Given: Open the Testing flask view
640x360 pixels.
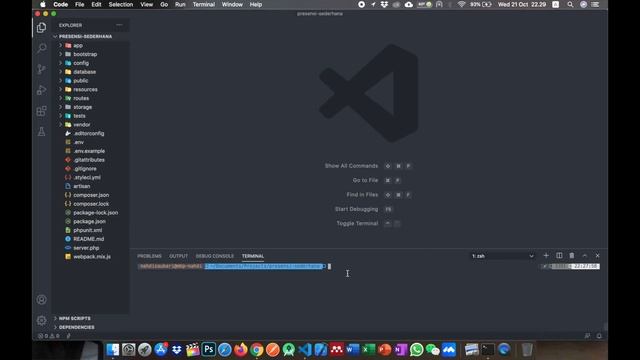Looking at the screenshot, I should pyautogui.click(x=41, y=131).
